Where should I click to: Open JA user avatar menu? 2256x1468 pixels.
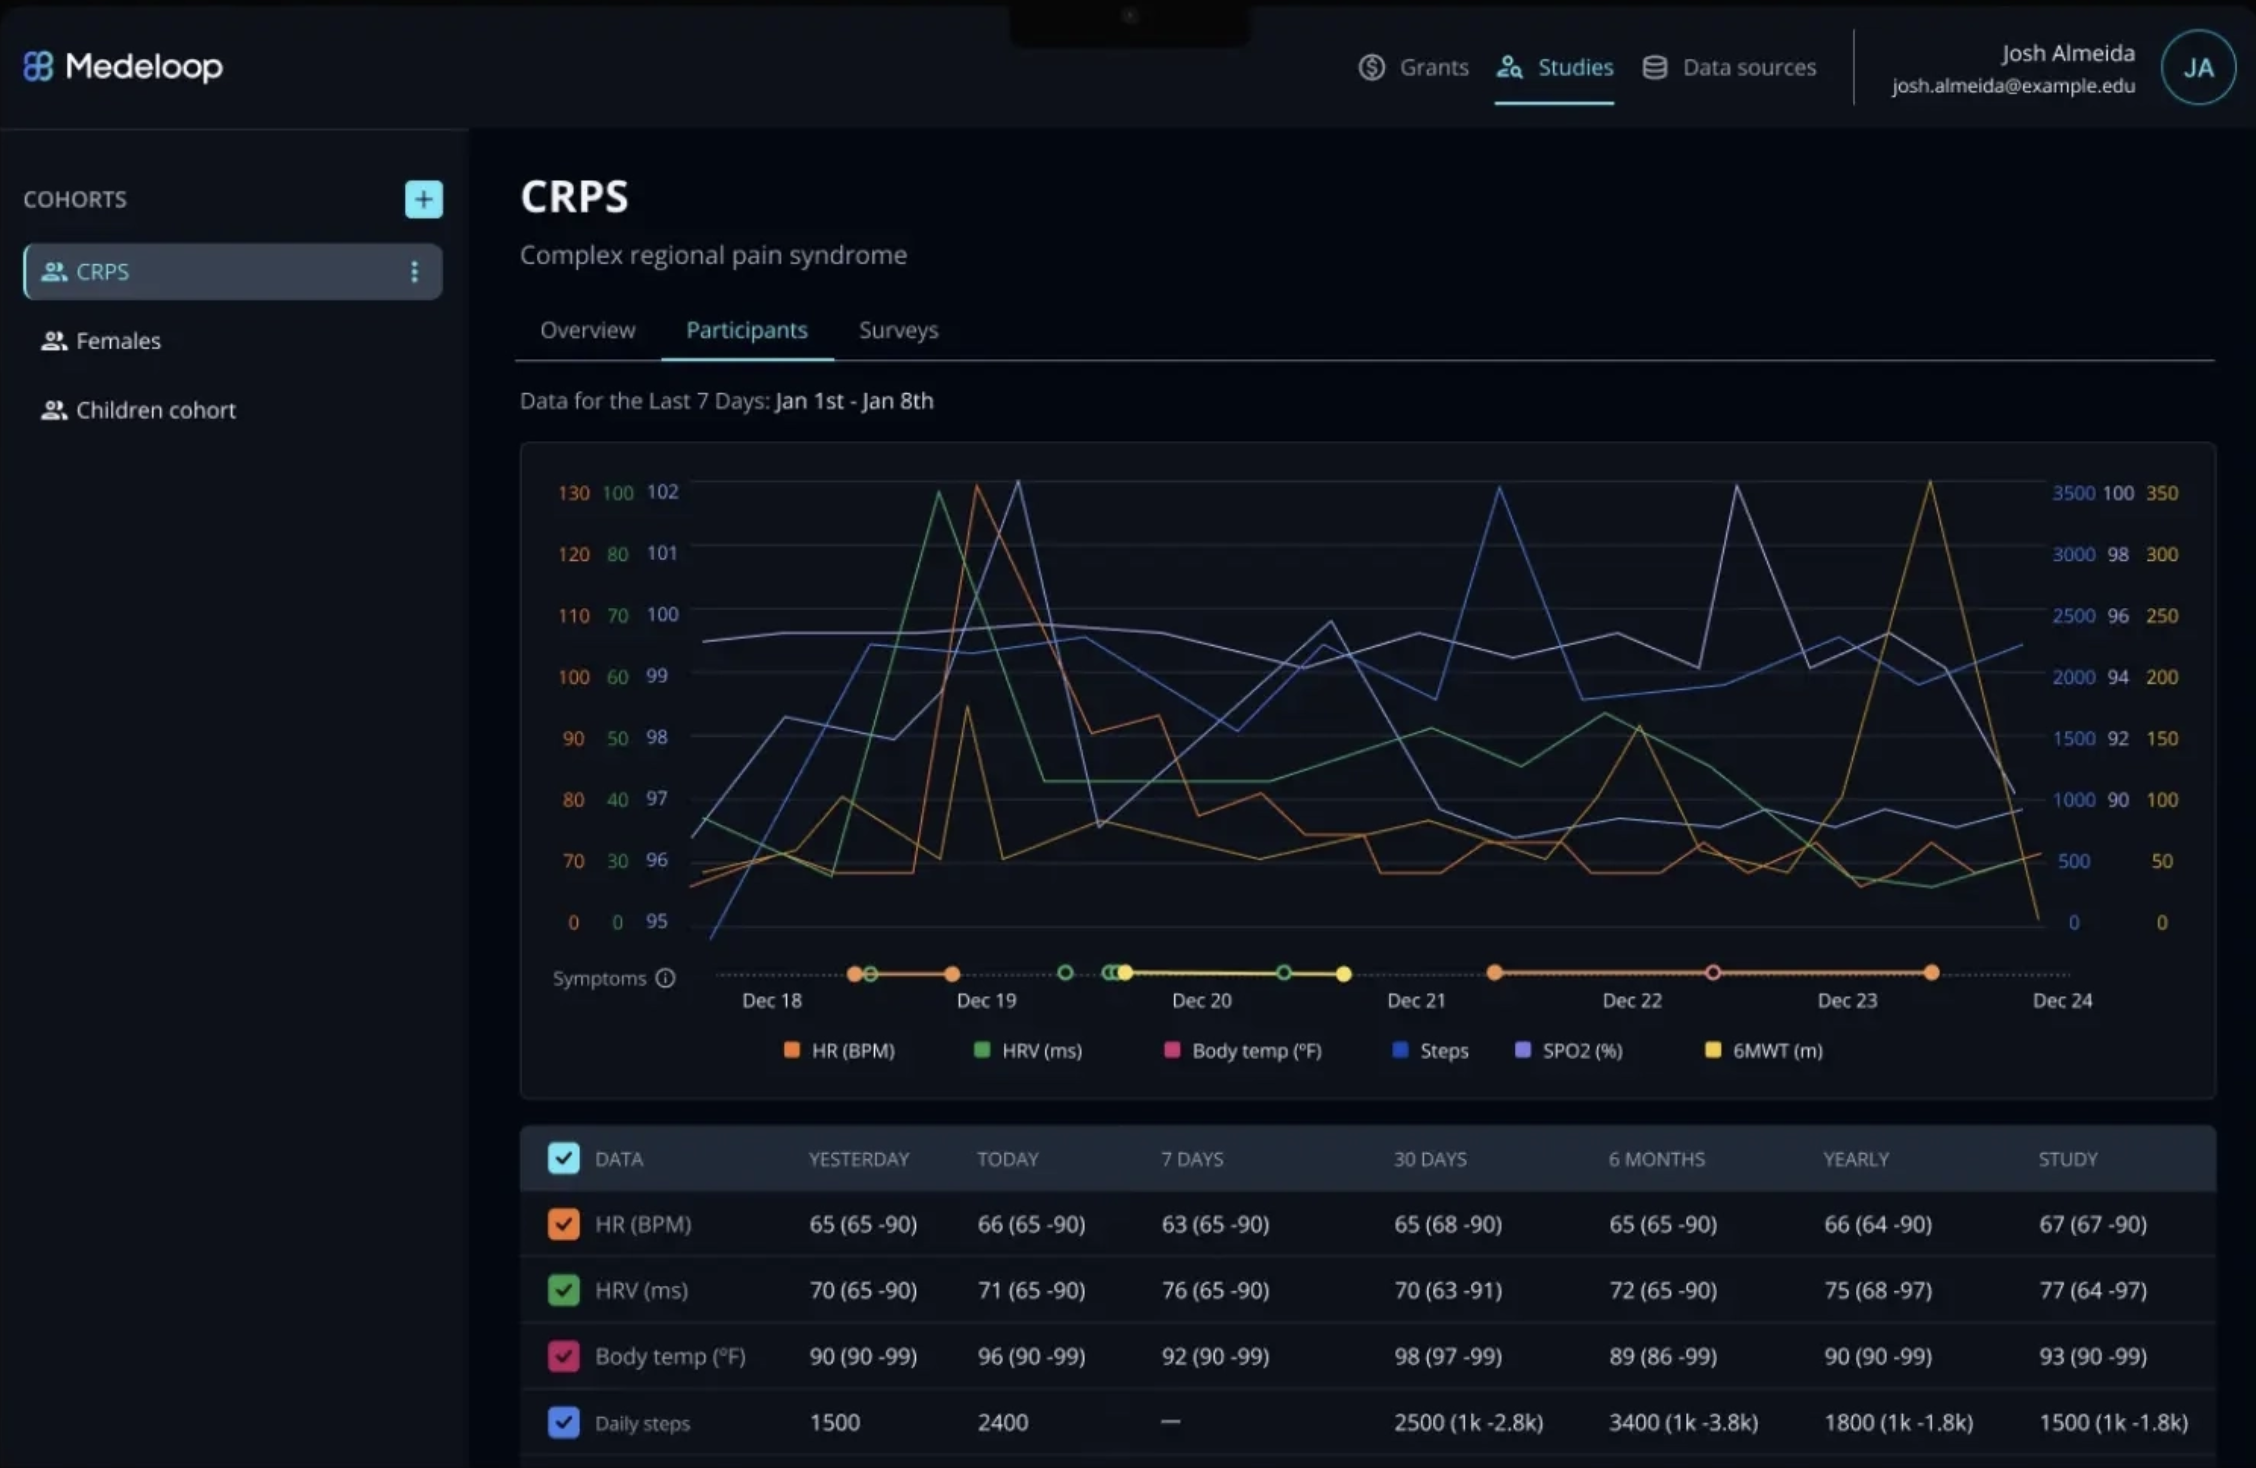tap(2197, 67)
